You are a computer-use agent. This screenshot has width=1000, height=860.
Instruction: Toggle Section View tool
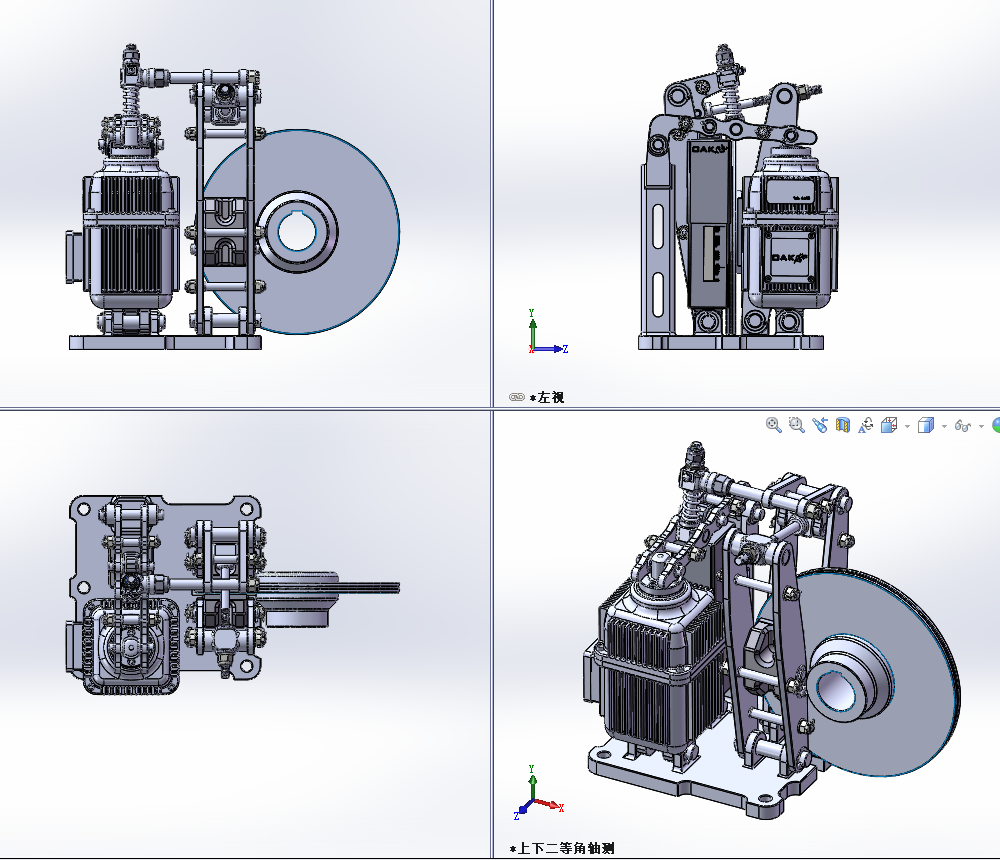843,425
